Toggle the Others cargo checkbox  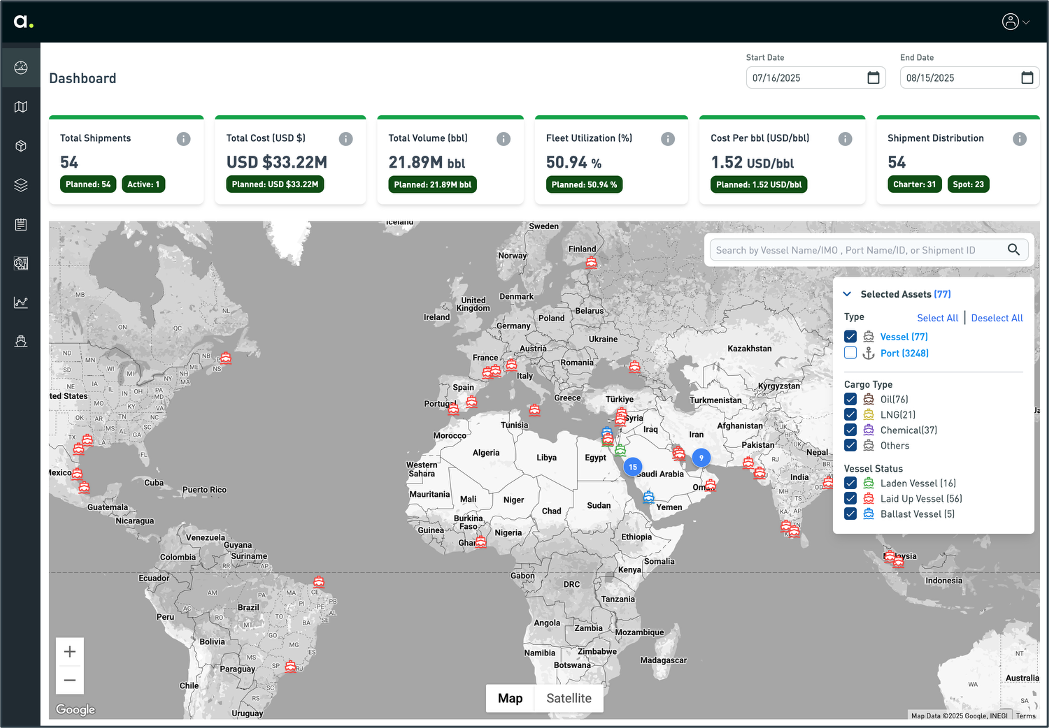850,445
